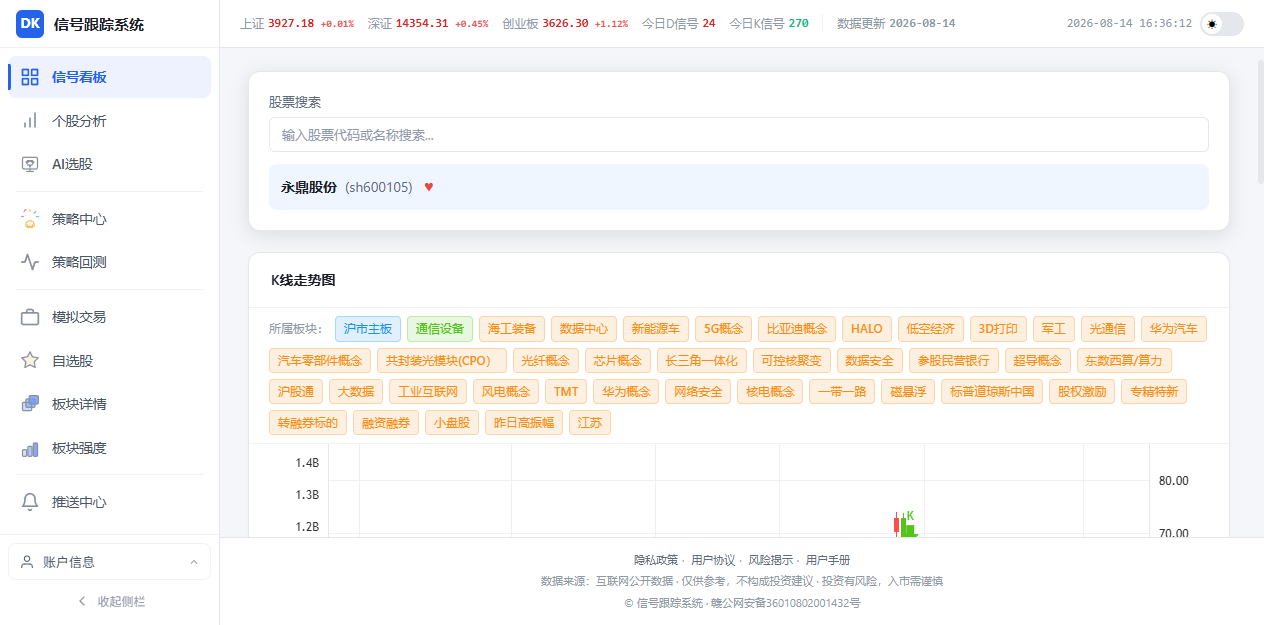Toggle the dark mode theme switch
This screenshot has width=1264, height=625.
click(x=1222, y=24)
